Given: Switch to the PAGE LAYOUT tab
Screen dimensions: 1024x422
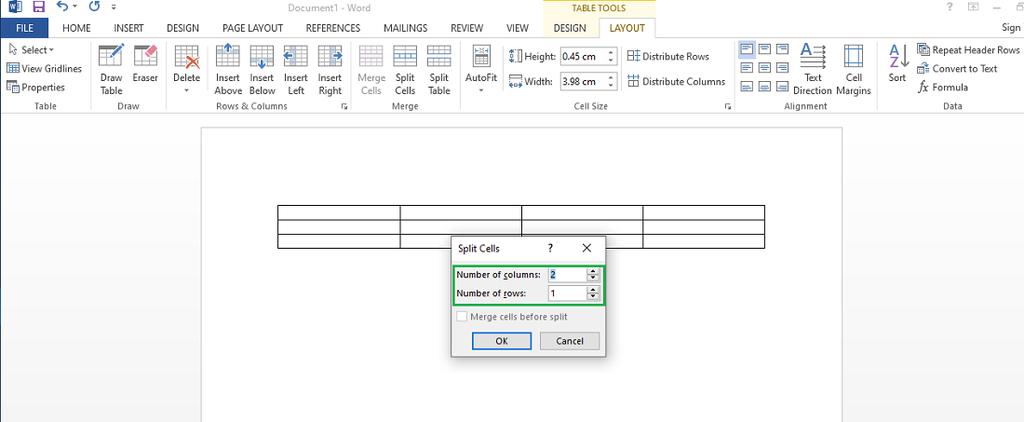Looking at the screenshot, I should click(x=250, y=28).
